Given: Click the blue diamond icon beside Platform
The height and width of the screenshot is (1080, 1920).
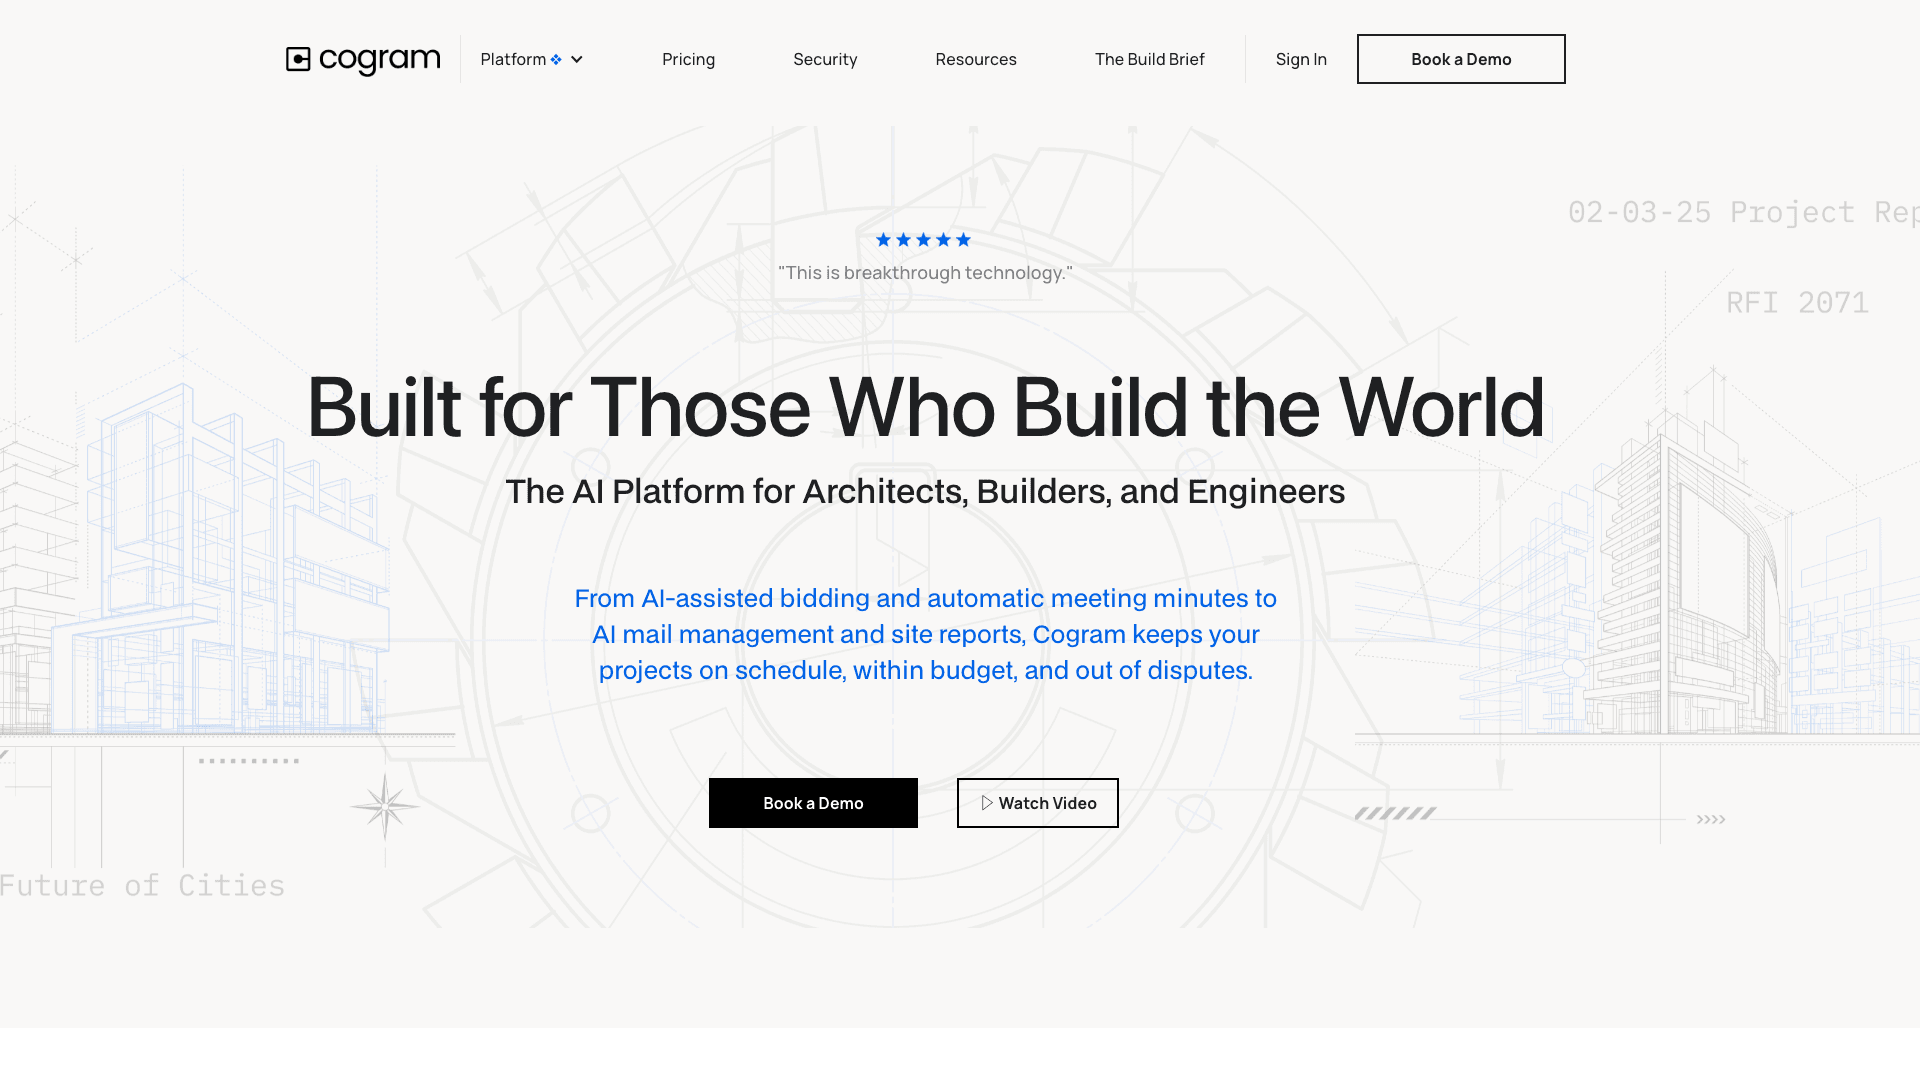Looking at the screenshot, I should (x=556, y=60).
